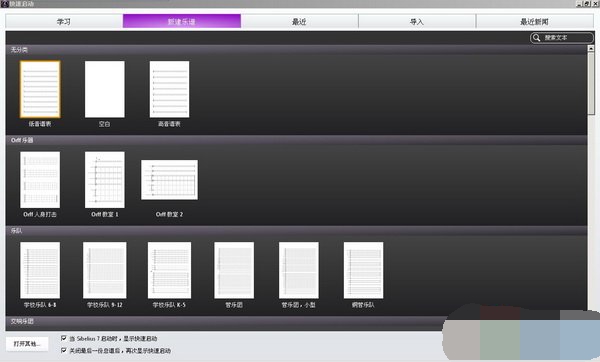The width and height of the screenshot is (600, 362).
Task: Pick the 高音谱表 treble staff template
Action: pos(169,89)
